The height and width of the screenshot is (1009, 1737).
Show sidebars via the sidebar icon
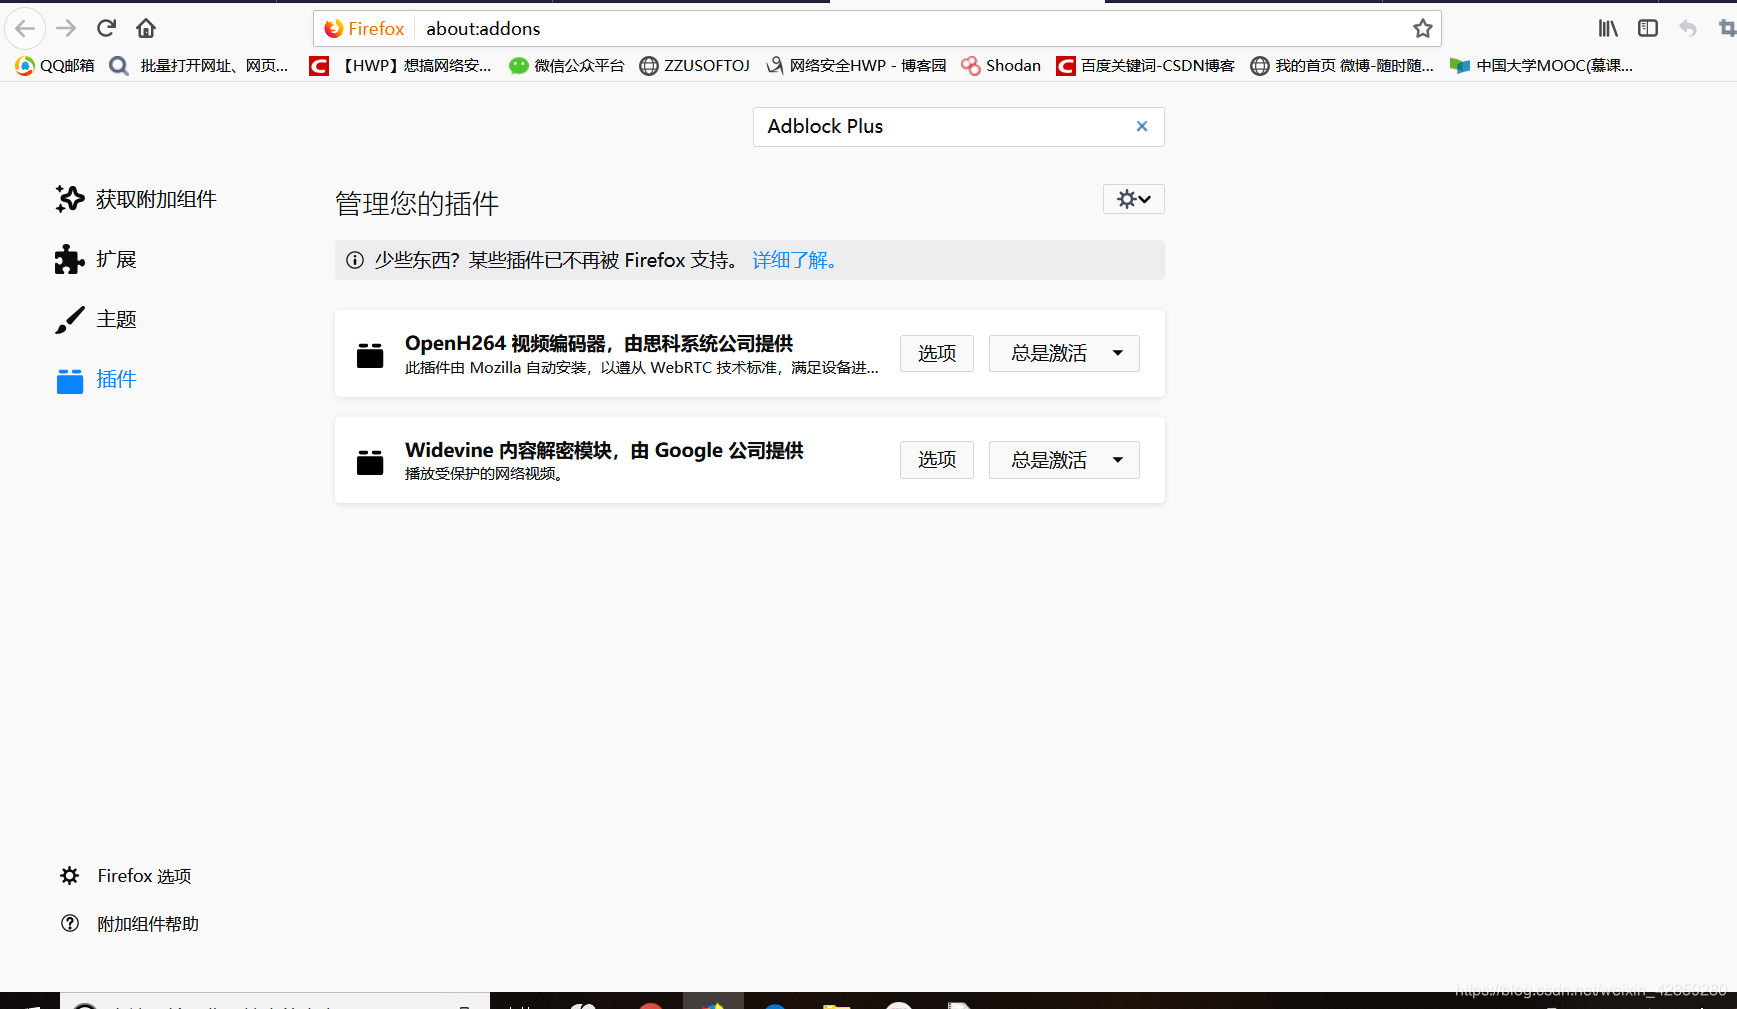click(x=1648, y=28)
